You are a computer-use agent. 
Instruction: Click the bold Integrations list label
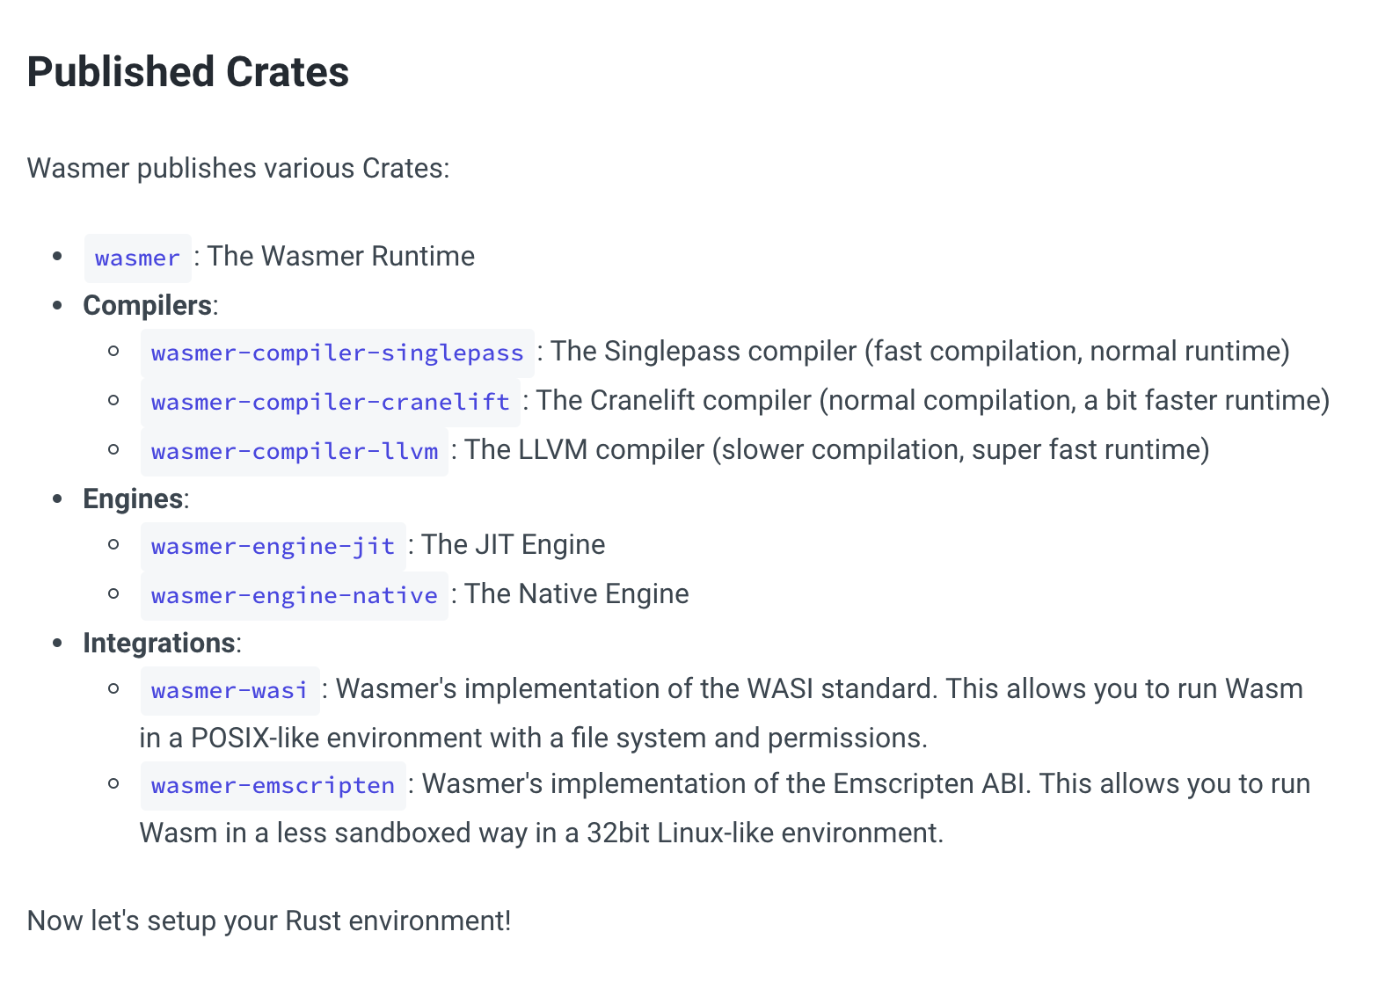159,642
